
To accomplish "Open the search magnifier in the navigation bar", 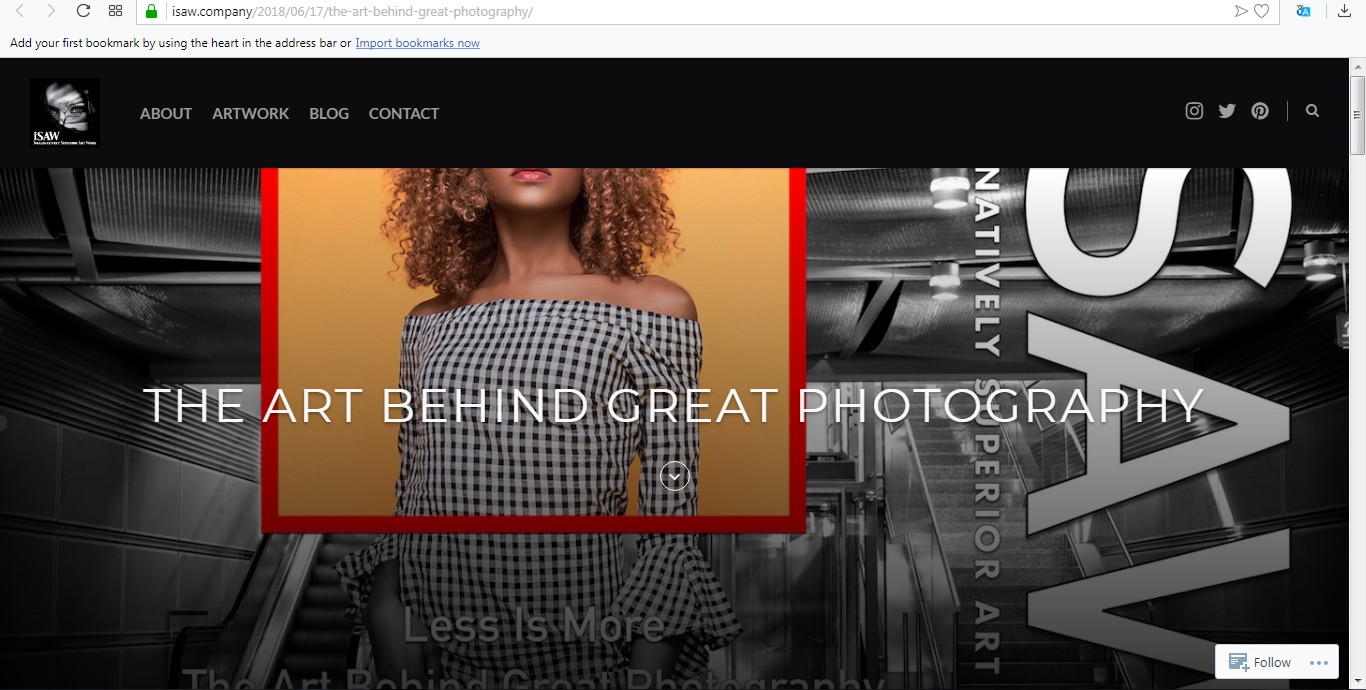I will 1312,110.
